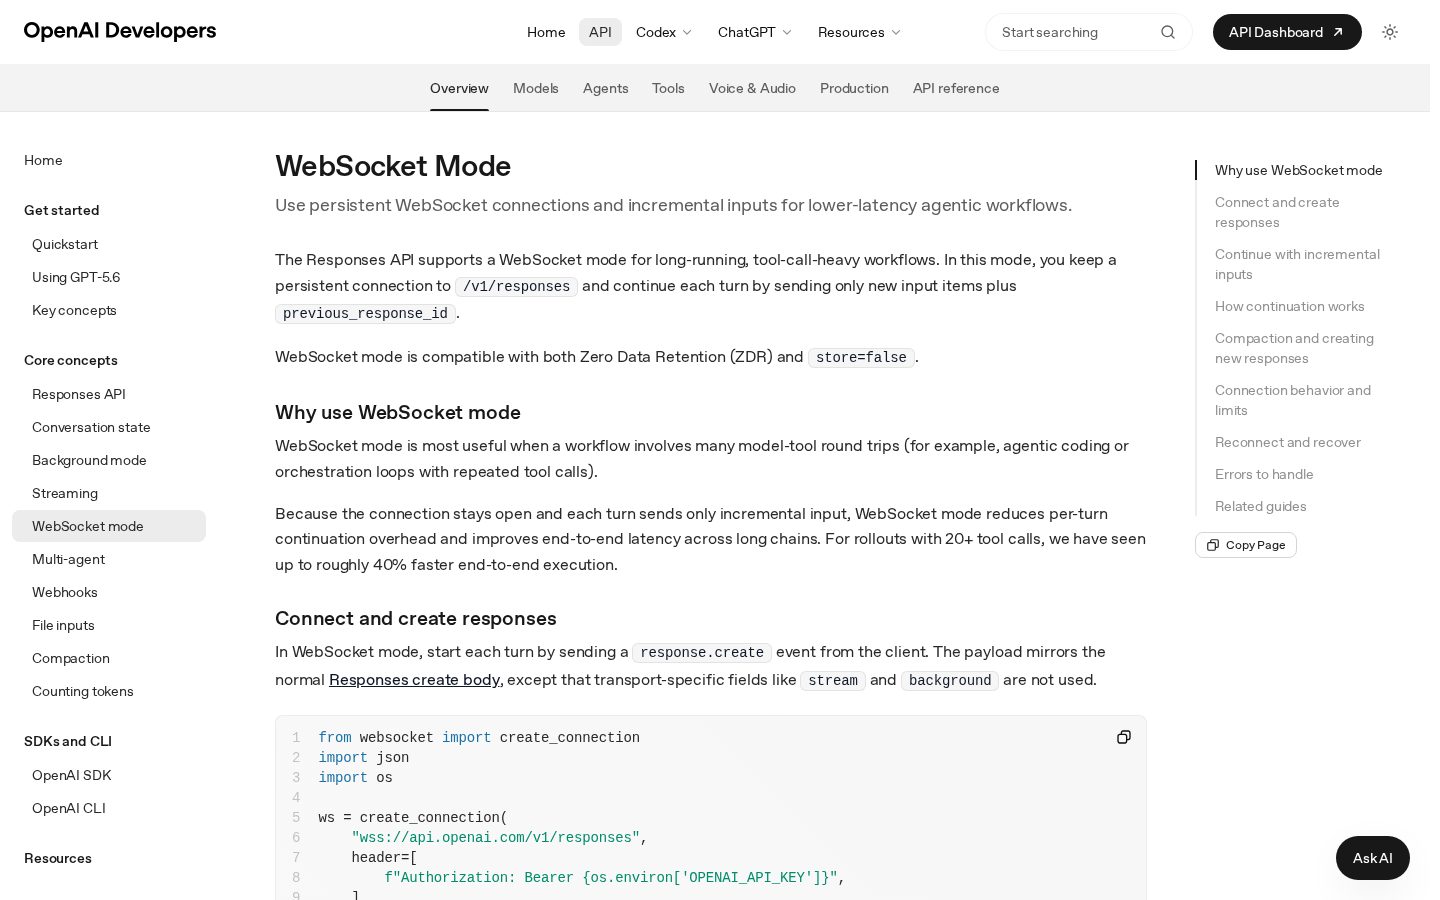The image size is (1440, 900).
Task: Click the OpenAI Developers logo
Action: pos(120,31)
